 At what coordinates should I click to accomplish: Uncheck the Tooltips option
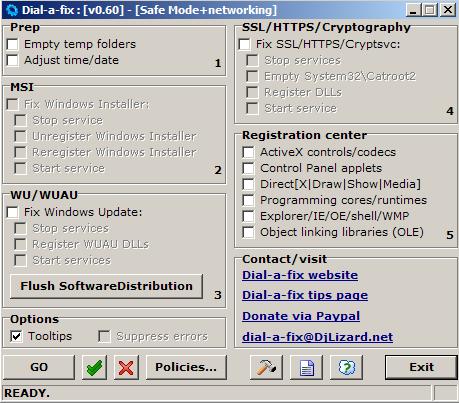click(x=16, y=336)
